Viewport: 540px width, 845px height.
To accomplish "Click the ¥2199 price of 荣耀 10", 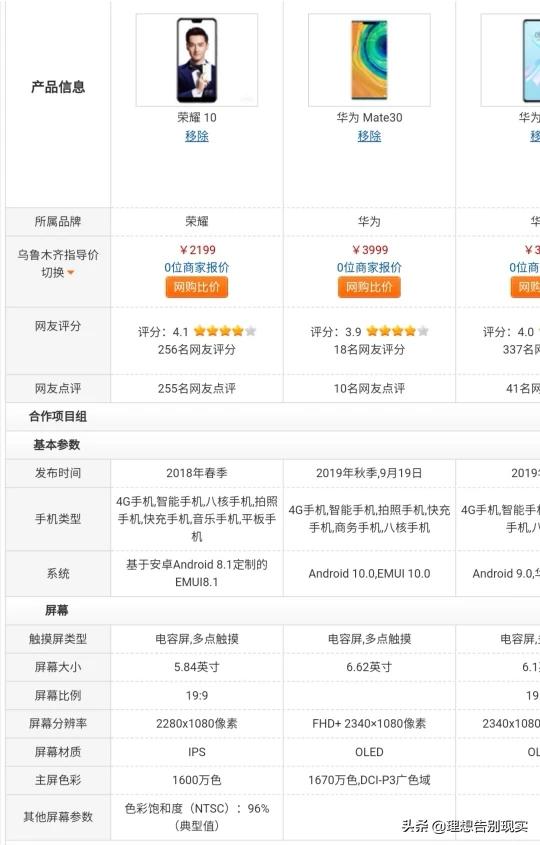I will point(197,250).
